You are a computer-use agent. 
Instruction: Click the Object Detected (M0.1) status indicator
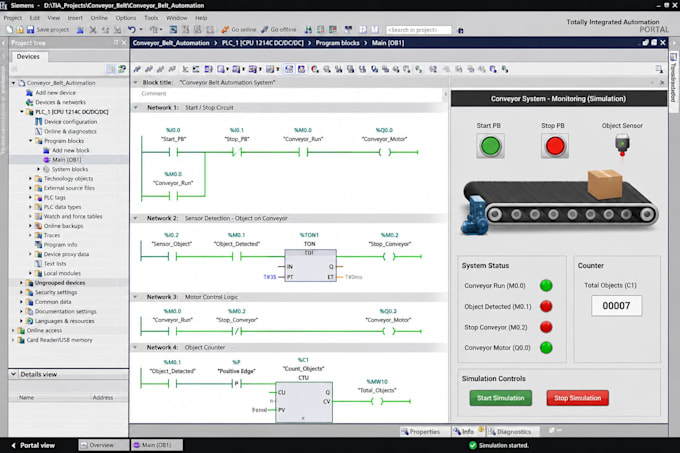[546, 306]
